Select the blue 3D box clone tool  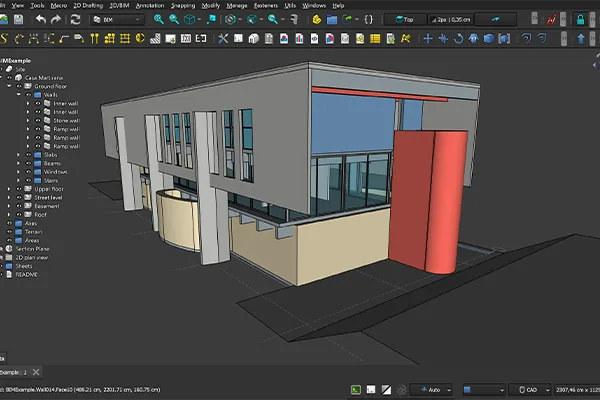[x=489, y=38]
